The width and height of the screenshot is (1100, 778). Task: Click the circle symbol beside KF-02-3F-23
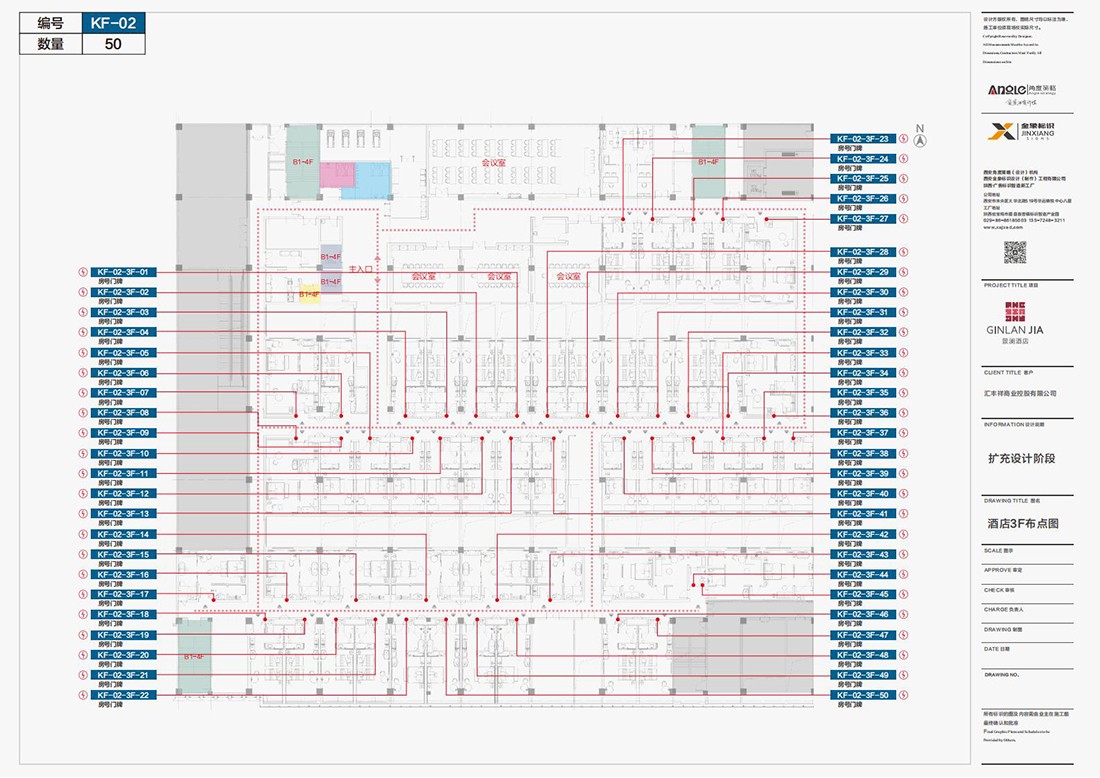click(905, 139)
